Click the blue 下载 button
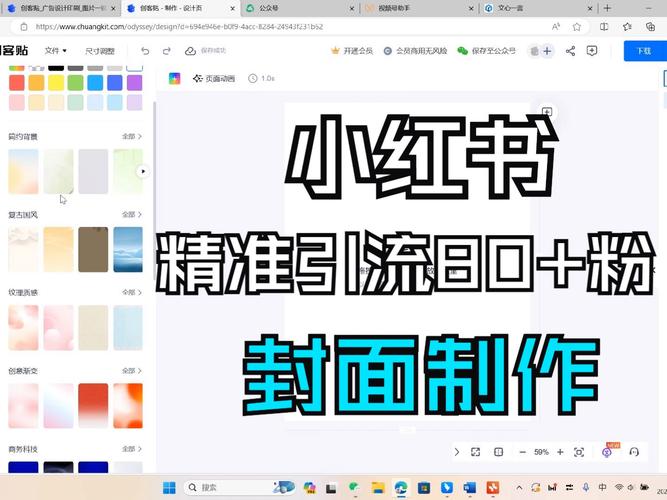 [x=644, y=51]
